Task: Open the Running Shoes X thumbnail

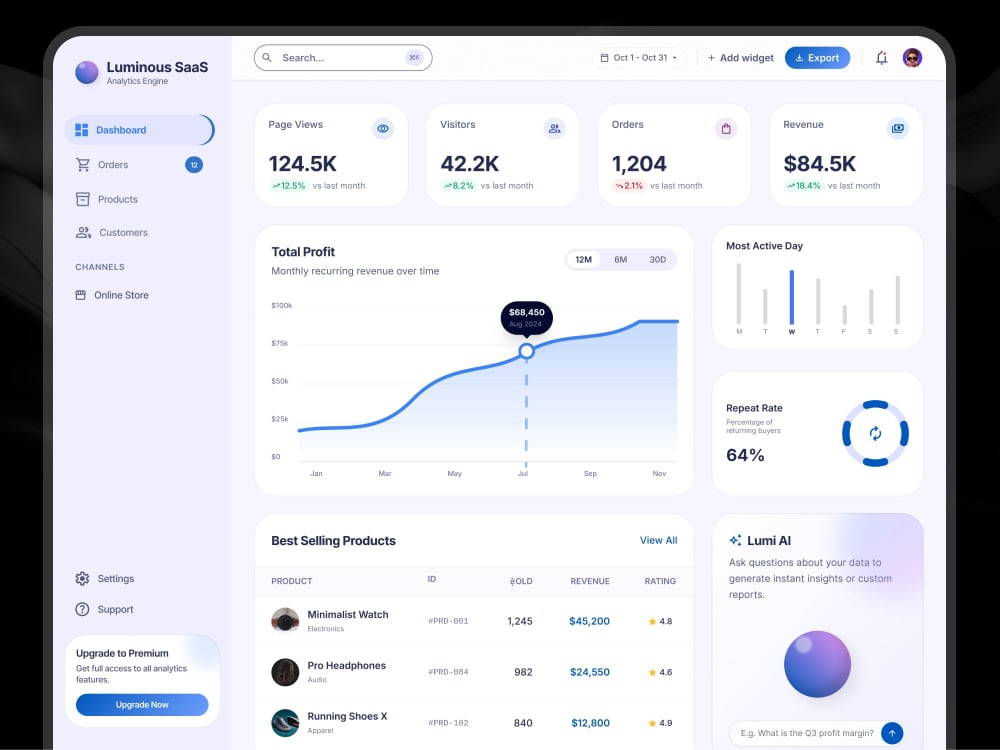Action: pyautogui.click(x=285, y=723)
